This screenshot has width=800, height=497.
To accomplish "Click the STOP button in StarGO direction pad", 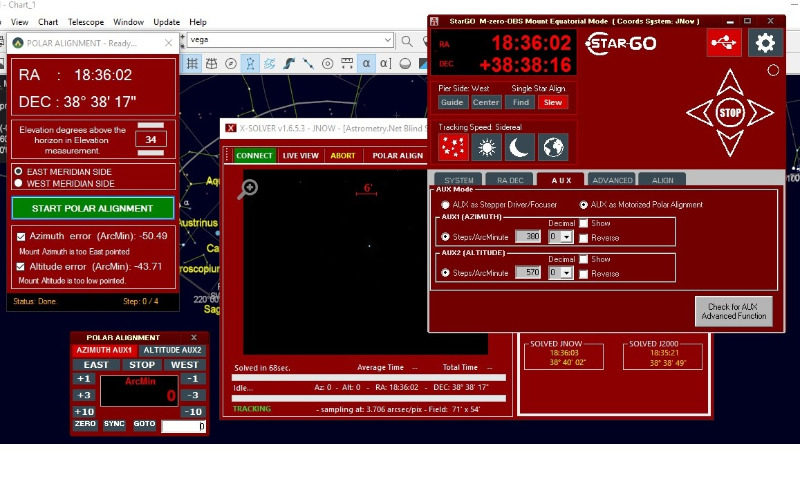I will point(730,112).
